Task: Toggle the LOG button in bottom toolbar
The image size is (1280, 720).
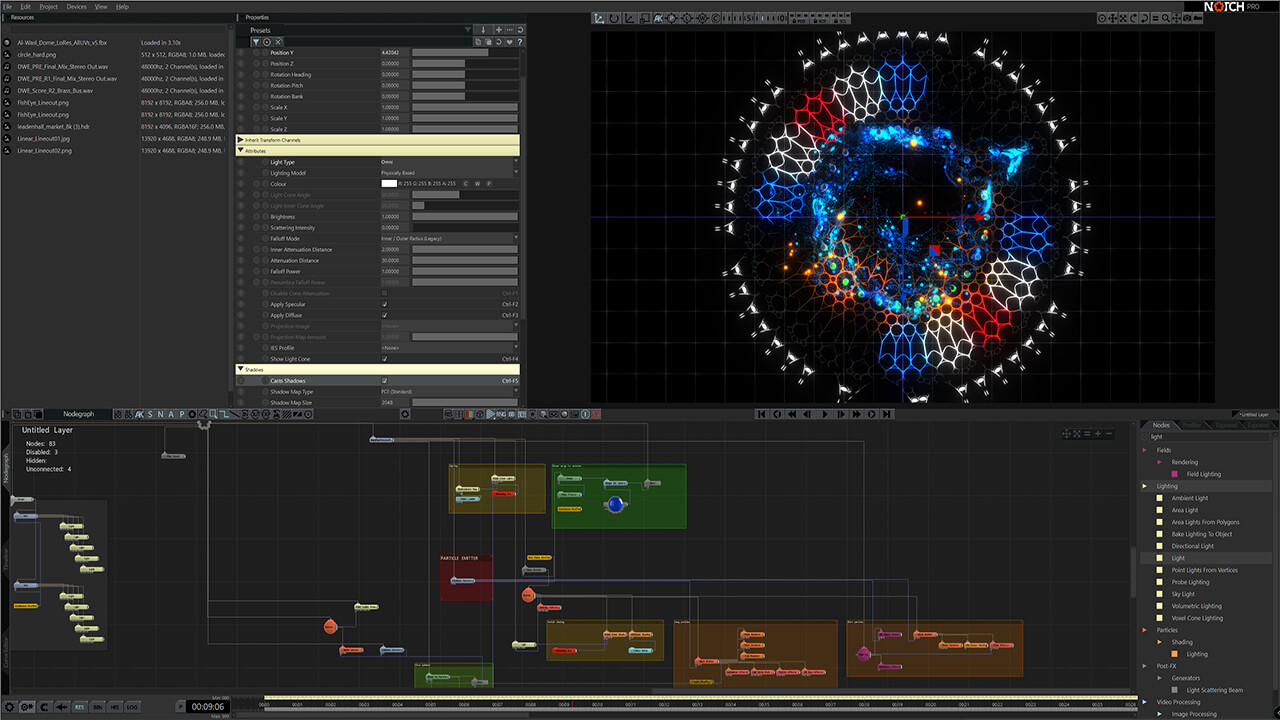Action: pos(132,707)
